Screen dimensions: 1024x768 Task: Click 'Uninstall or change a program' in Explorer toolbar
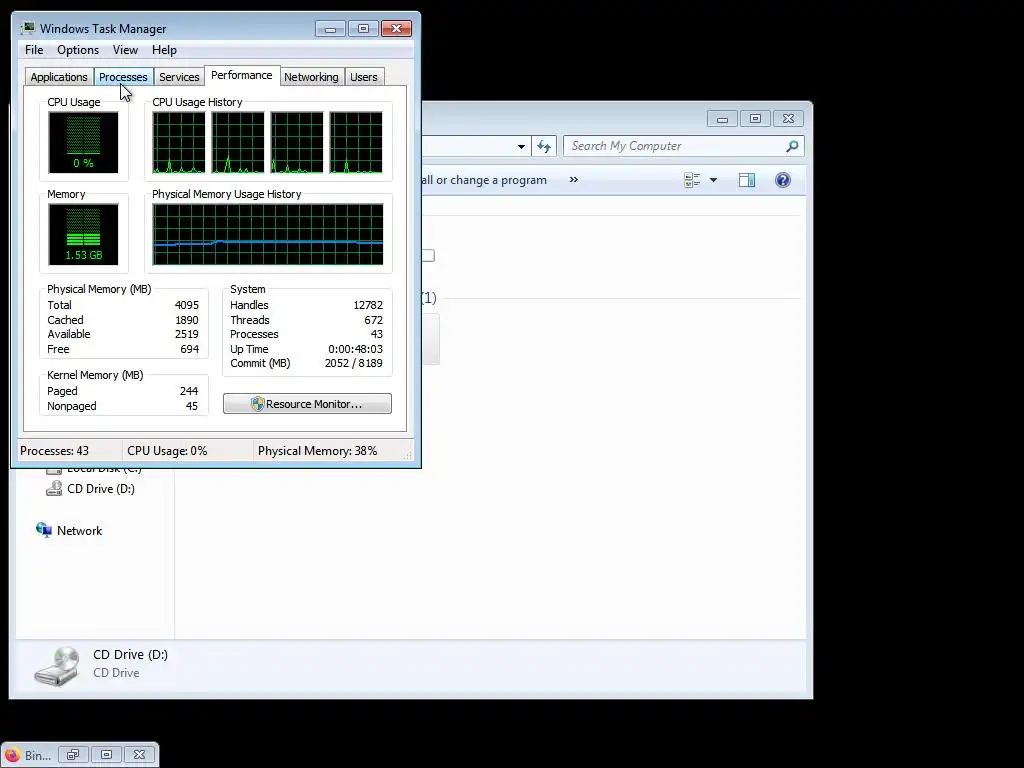point(484,180)
